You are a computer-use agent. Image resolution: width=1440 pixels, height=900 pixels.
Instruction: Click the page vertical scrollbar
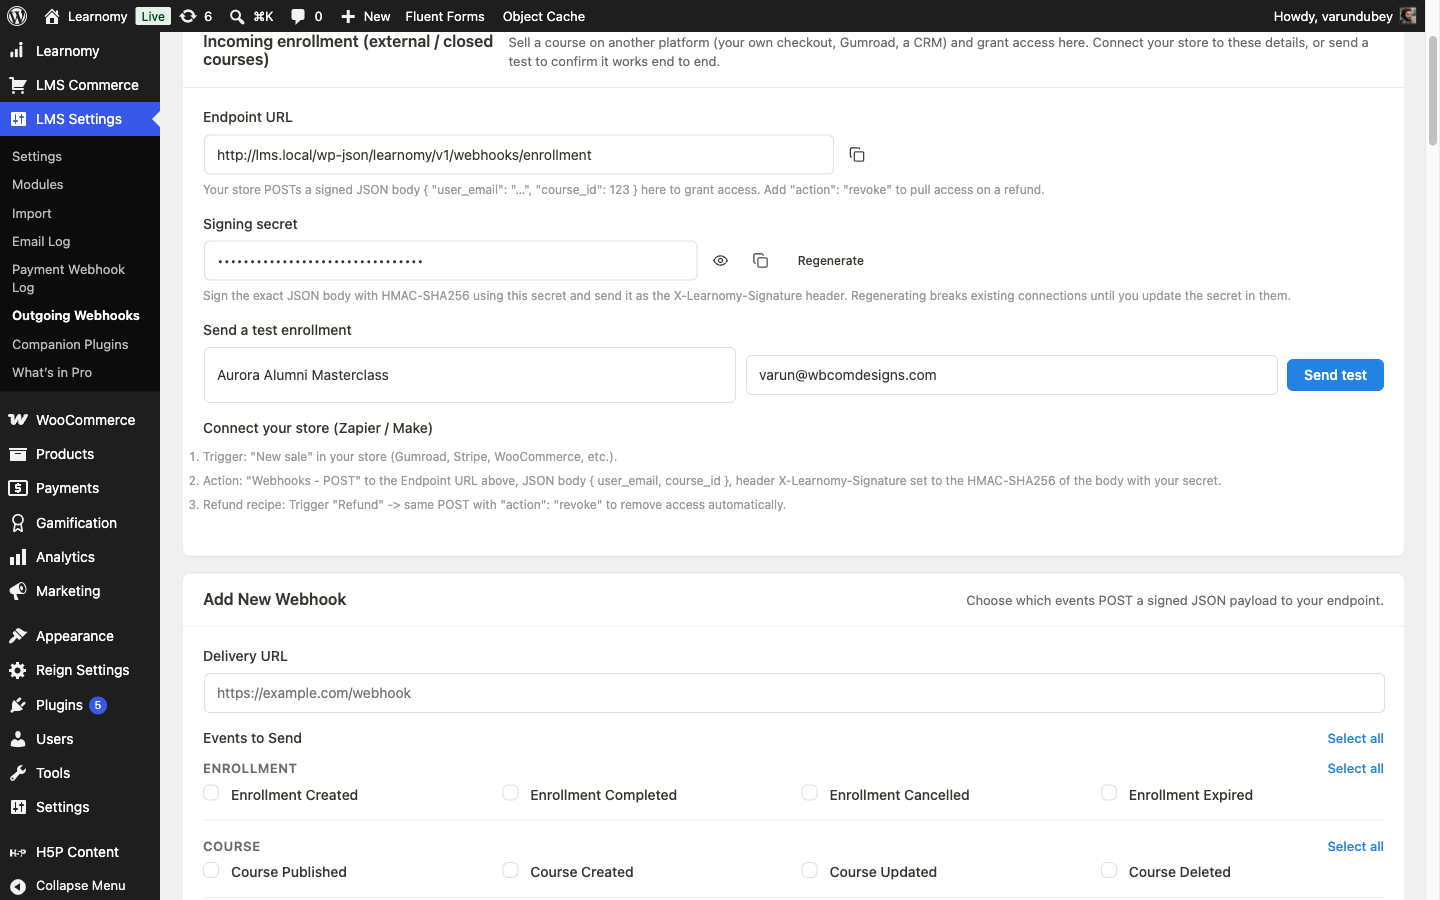(1432, 90)
